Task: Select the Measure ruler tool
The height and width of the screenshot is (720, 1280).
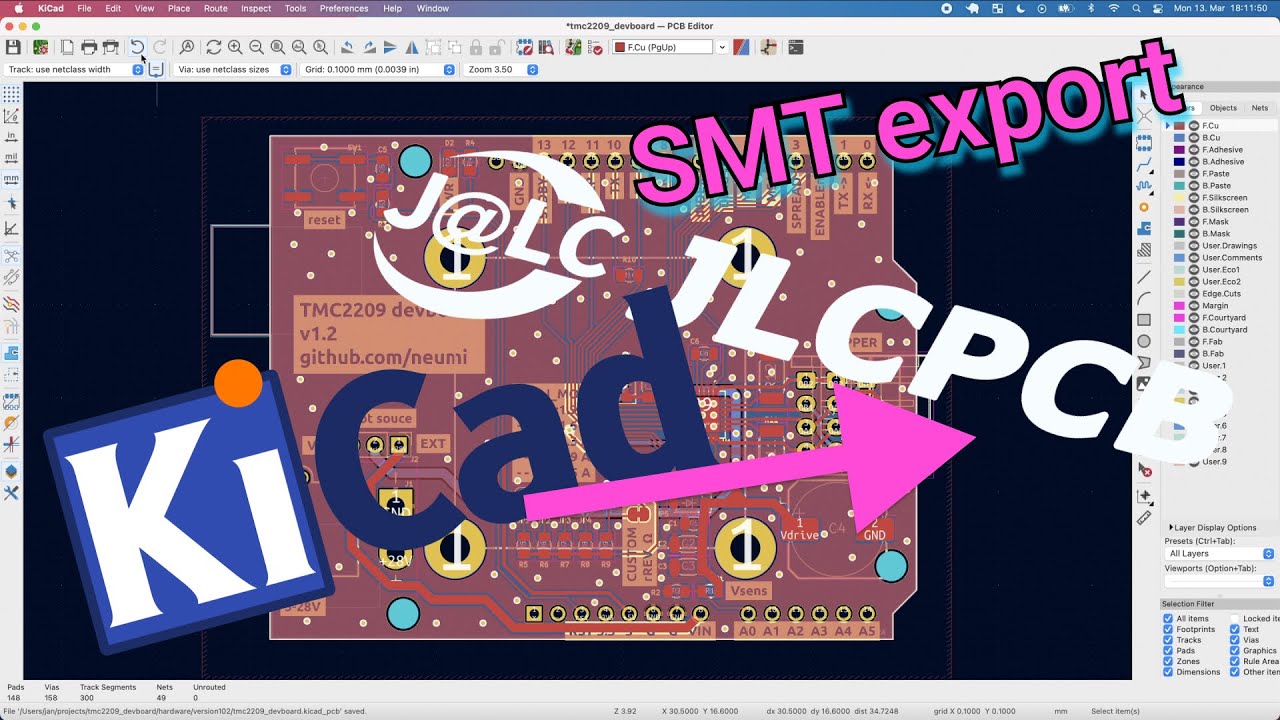Action: pos(1144,518)
